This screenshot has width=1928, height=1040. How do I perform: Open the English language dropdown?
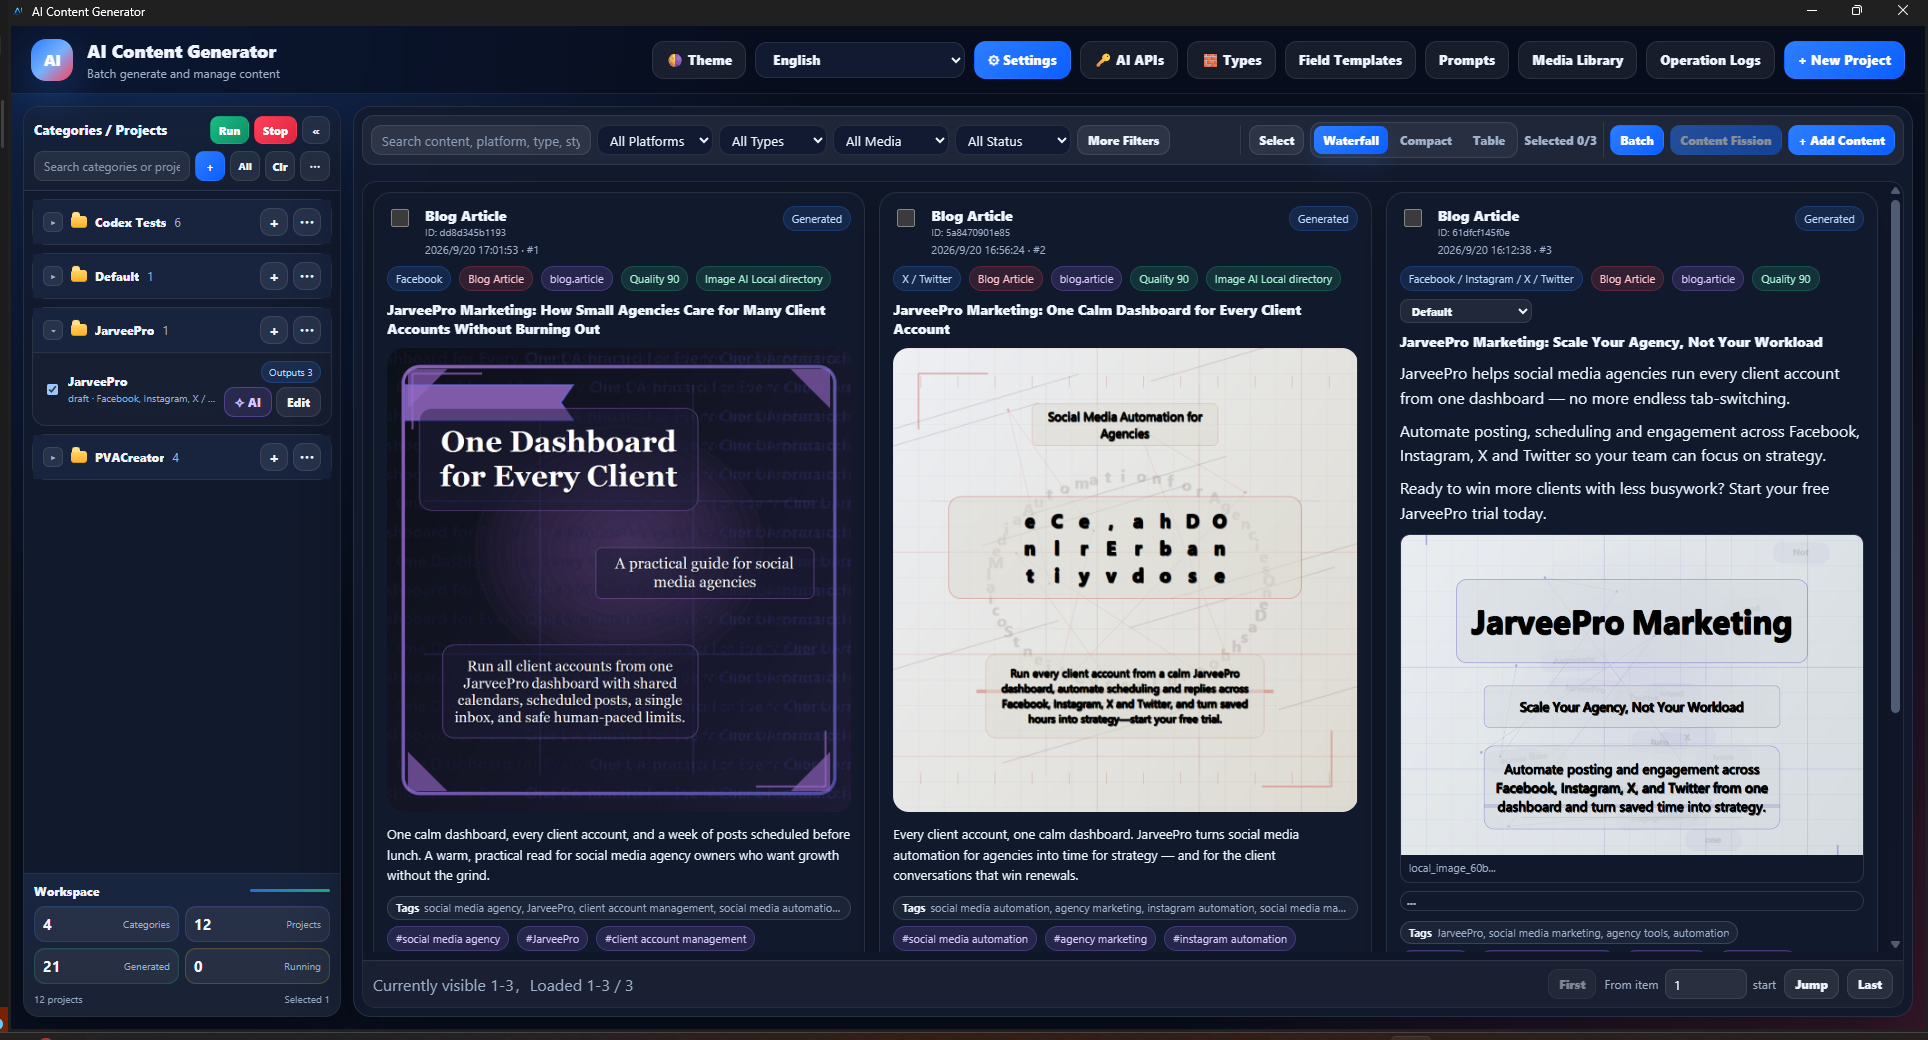860,60
